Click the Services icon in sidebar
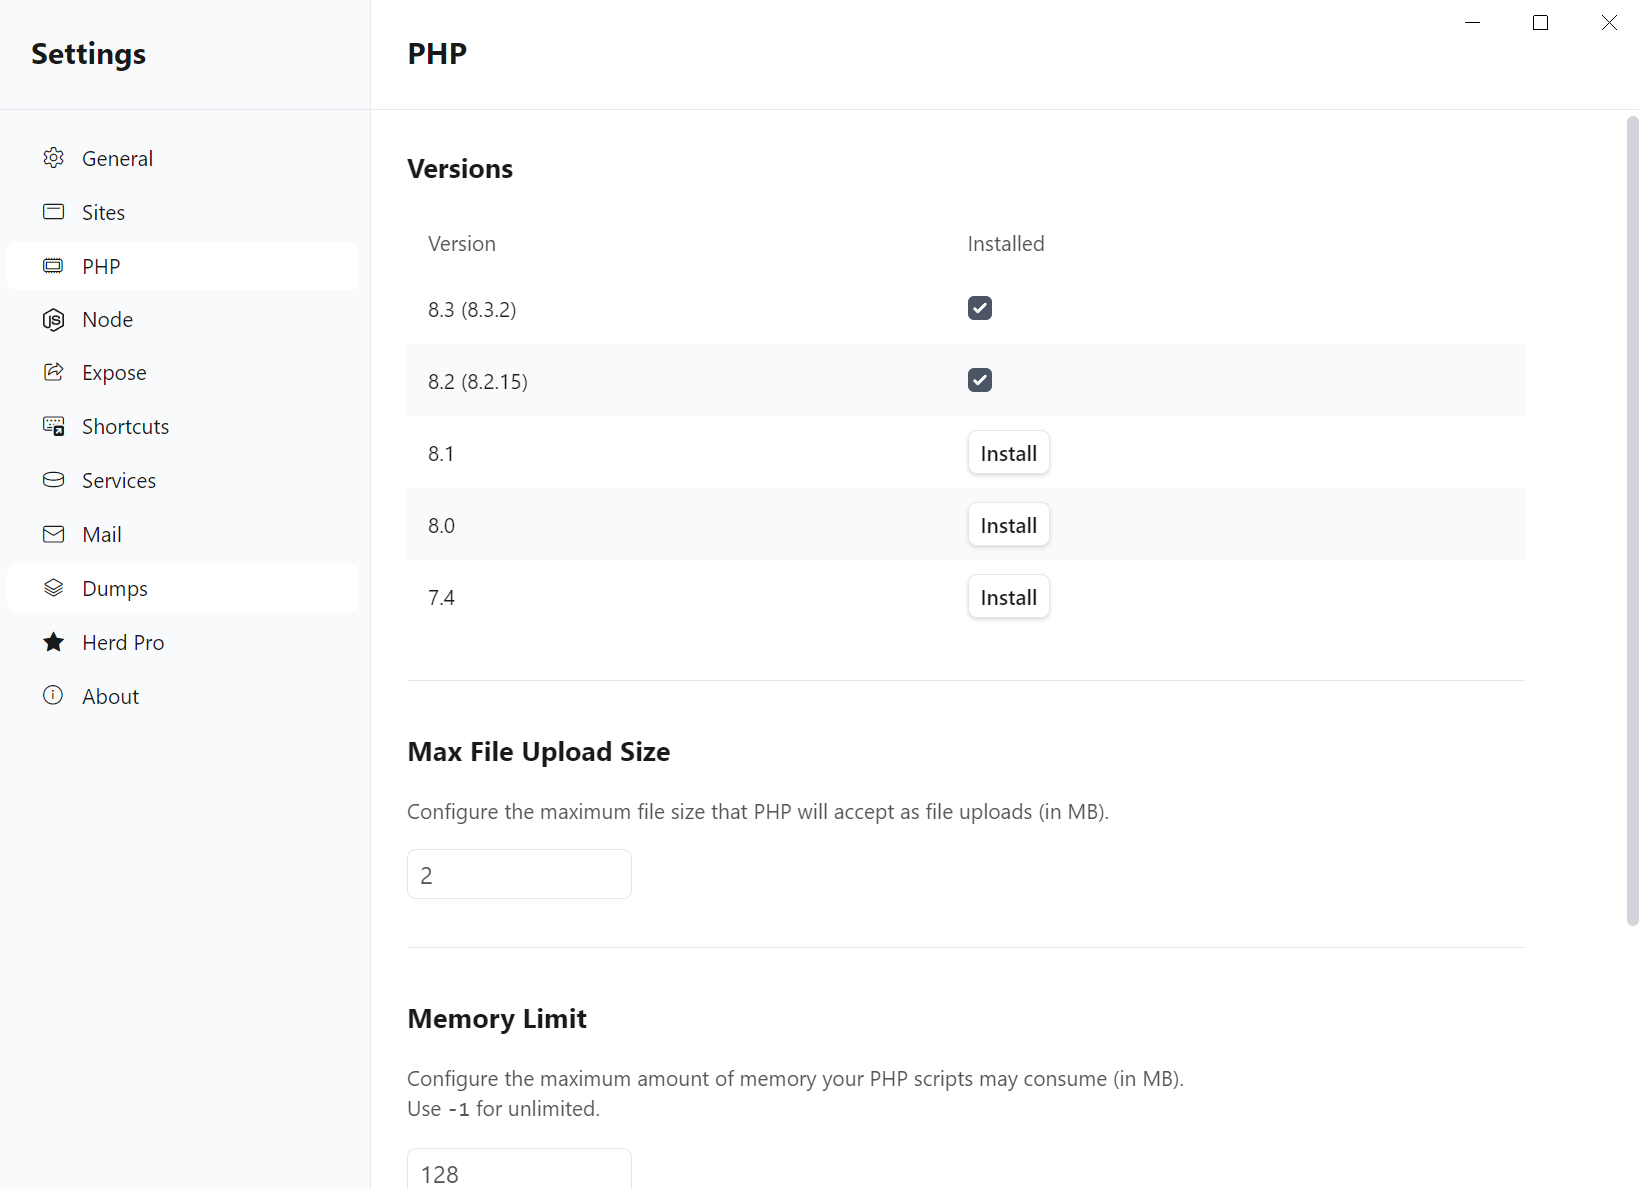1639x1189 pixels. [x=53, y=480]
